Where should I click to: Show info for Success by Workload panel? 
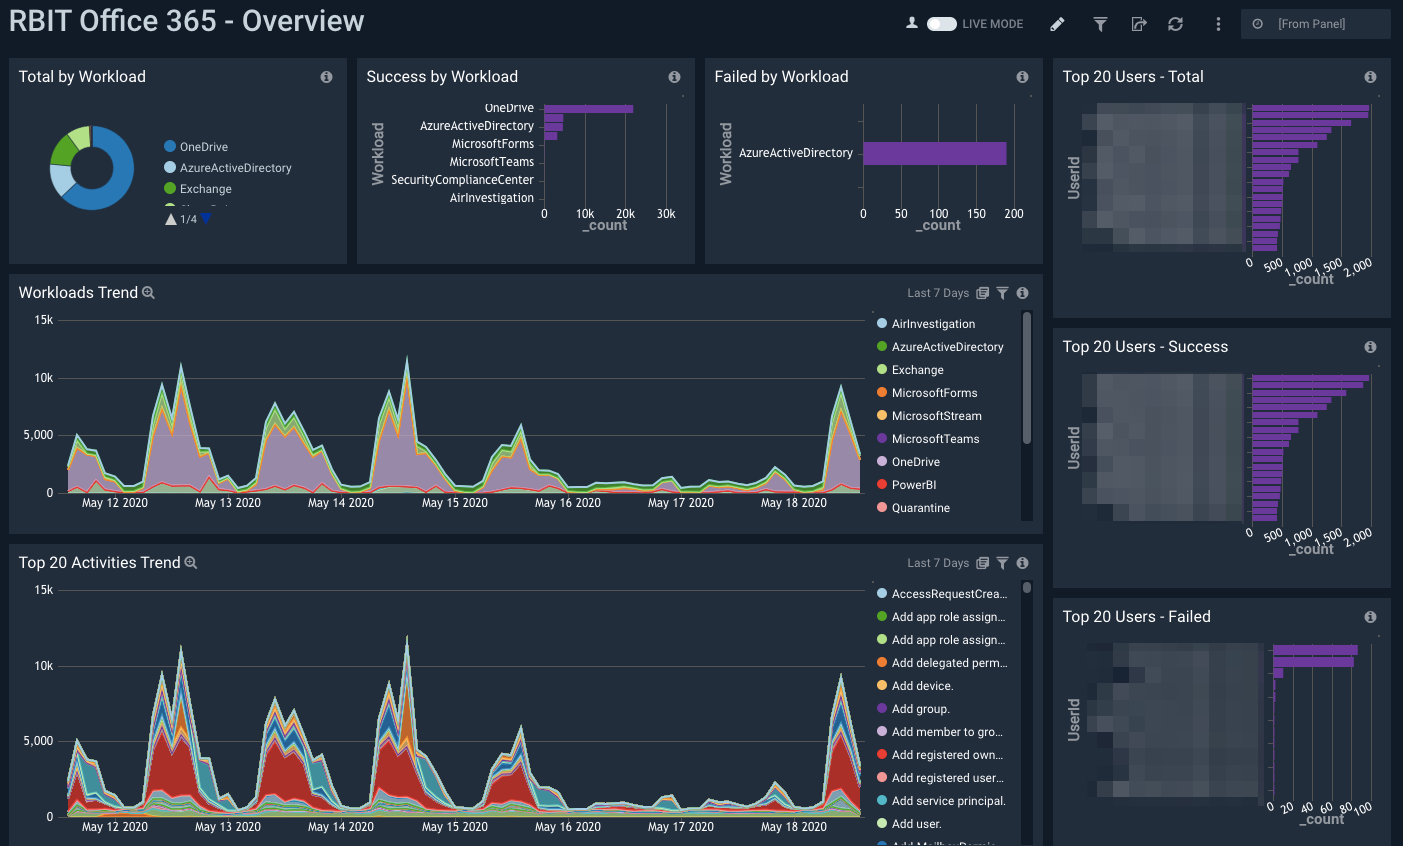674,77
